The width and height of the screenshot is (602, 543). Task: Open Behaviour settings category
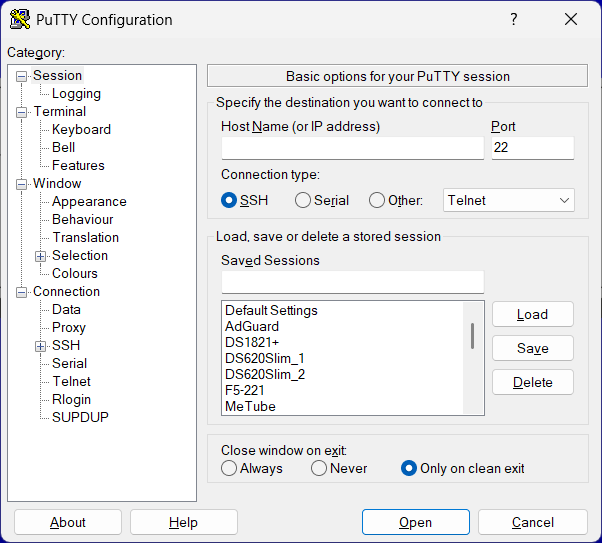pyautogui.click(x=83, y=220)
